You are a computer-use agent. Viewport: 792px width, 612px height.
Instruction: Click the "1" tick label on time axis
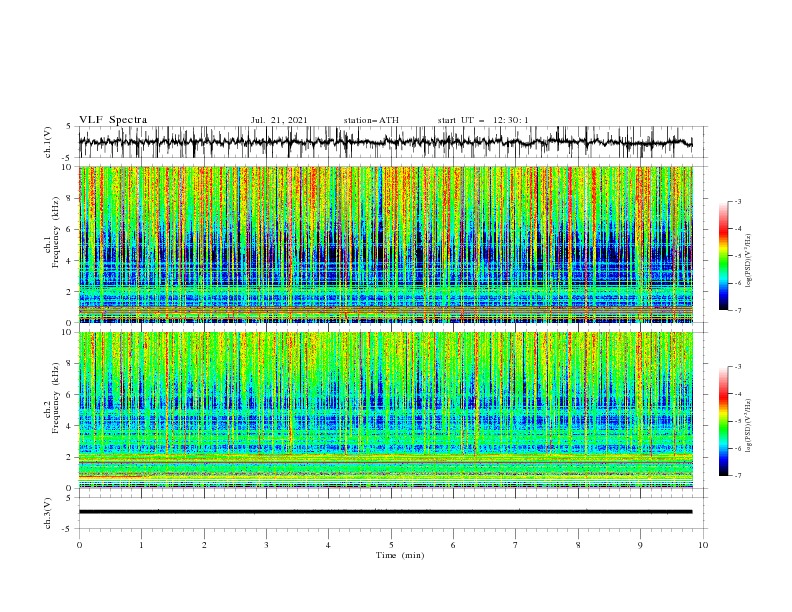click(x=141, y=545)
